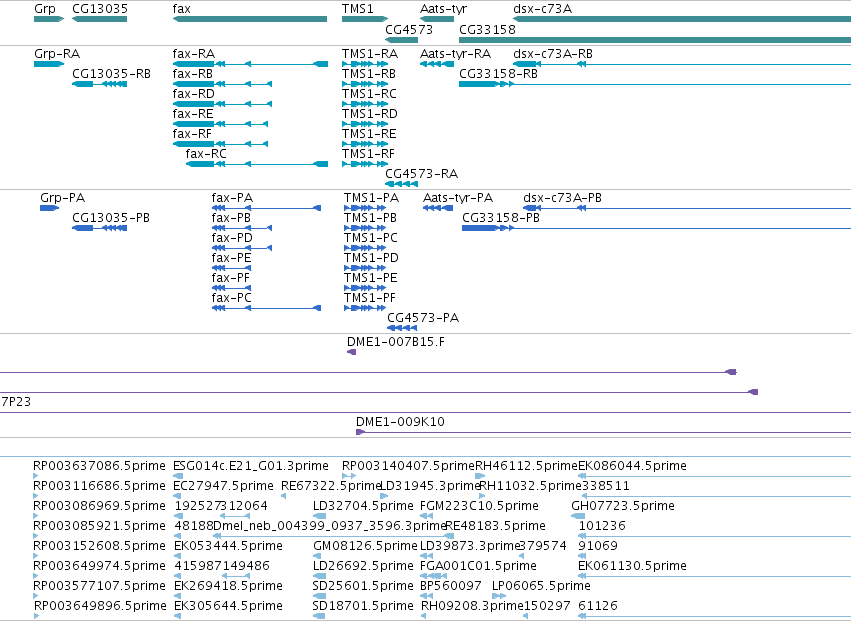
Task: Click the LD32704.5prime EST label
Action: (363, 506)
